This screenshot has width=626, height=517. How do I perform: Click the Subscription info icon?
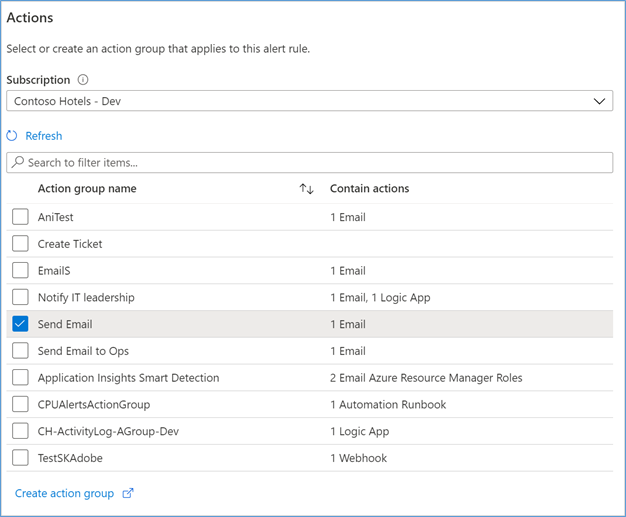point(83,80)
